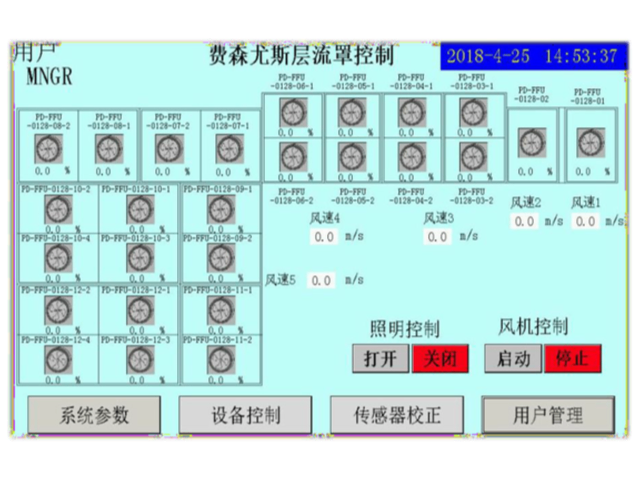Viewport: 640px width, 480px height.
Task: Click the 风速1 value field
Action: (x=585, y=222)
